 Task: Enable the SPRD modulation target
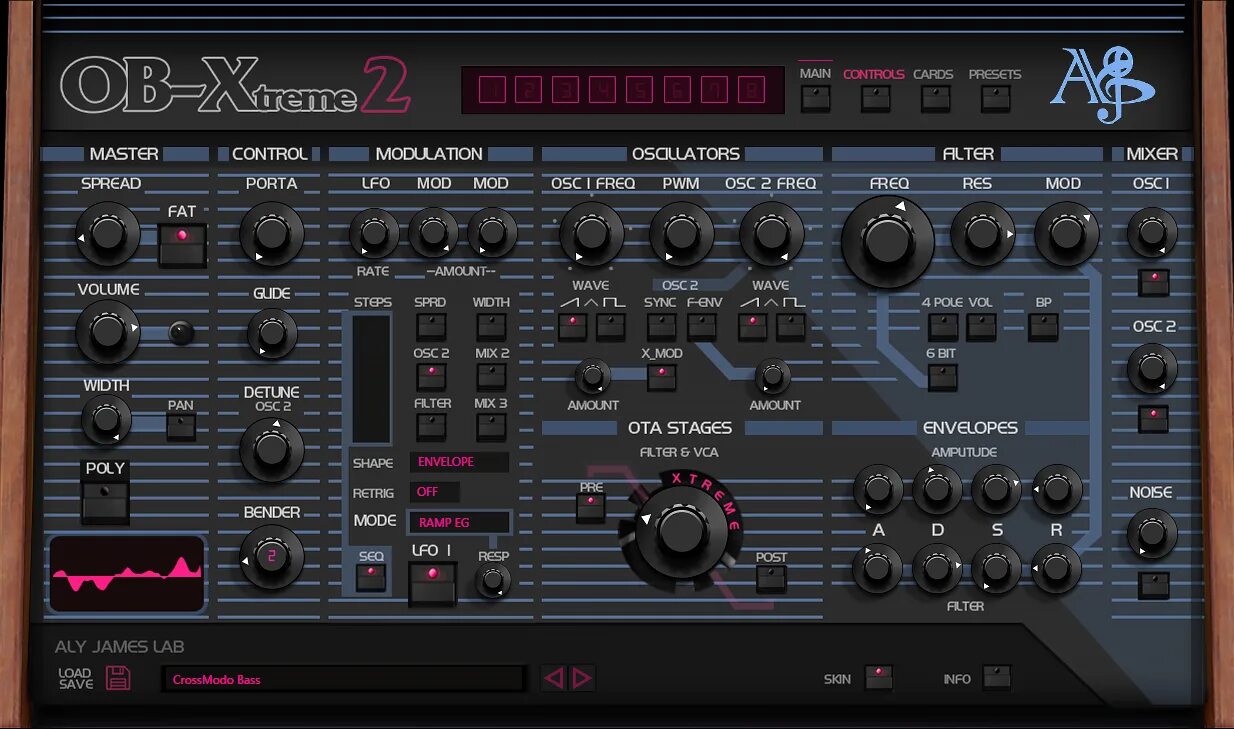(431, 325)
